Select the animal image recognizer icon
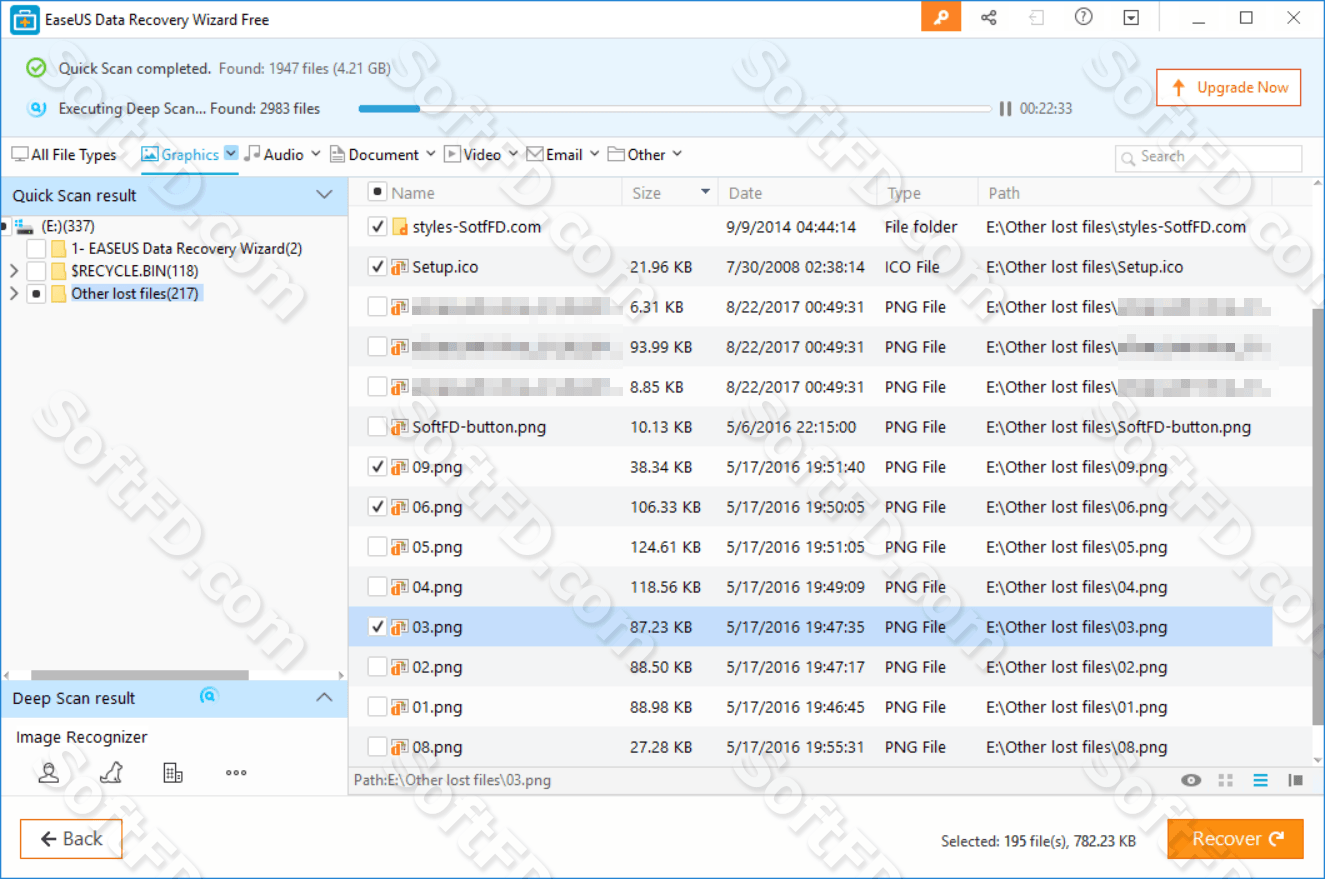 tap(111, 772)
